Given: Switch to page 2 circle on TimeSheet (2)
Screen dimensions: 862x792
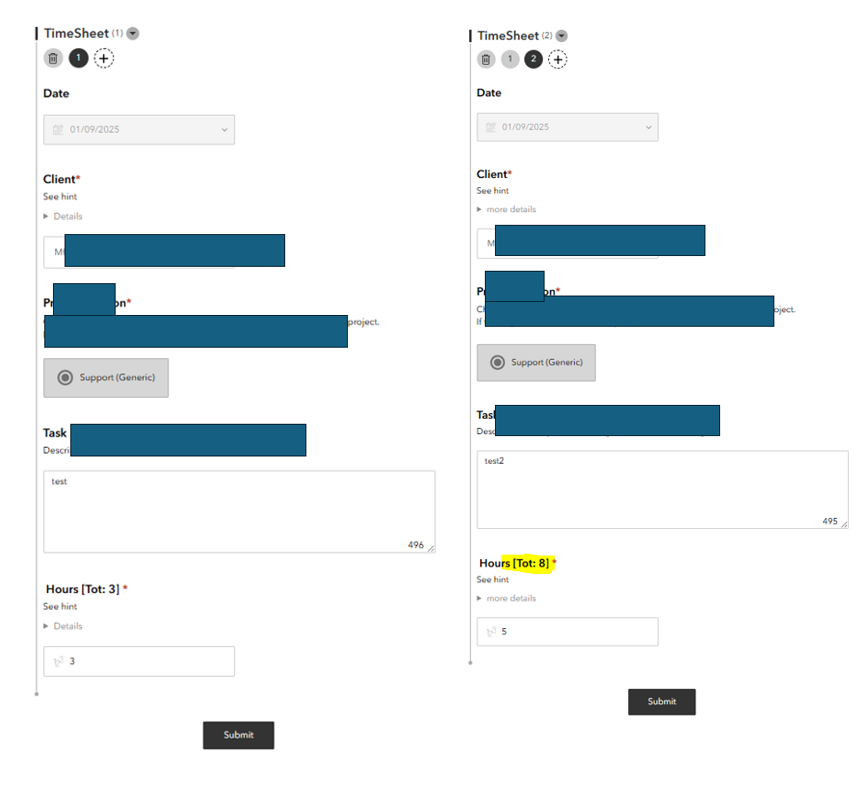Looking at the screenshot, I should coord(533,59).
